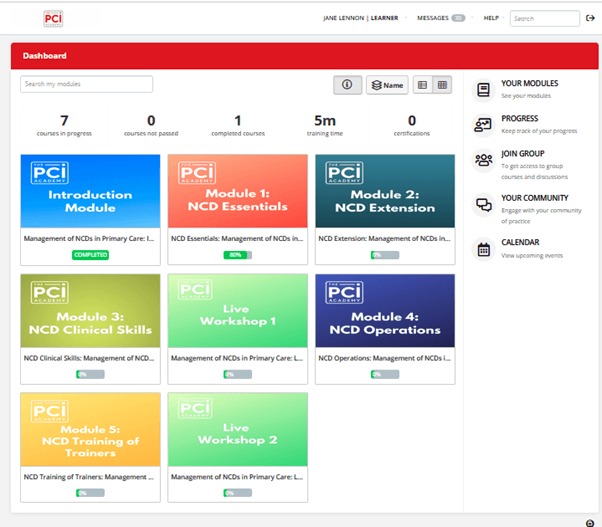
Task: Open the Name sort dropdown
Action: point(387,85)
